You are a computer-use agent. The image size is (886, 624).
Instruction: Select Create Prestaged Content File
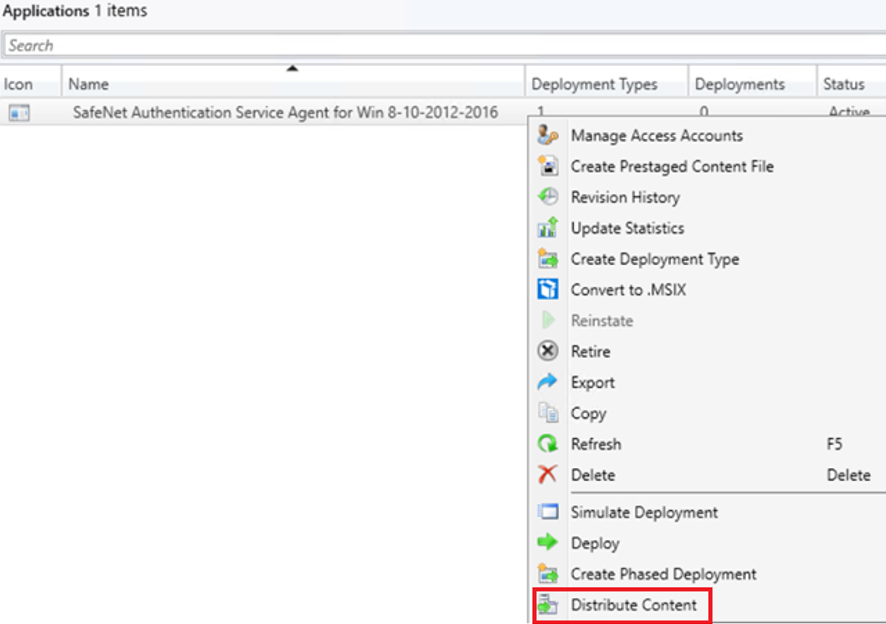click(x=672, y=167)
